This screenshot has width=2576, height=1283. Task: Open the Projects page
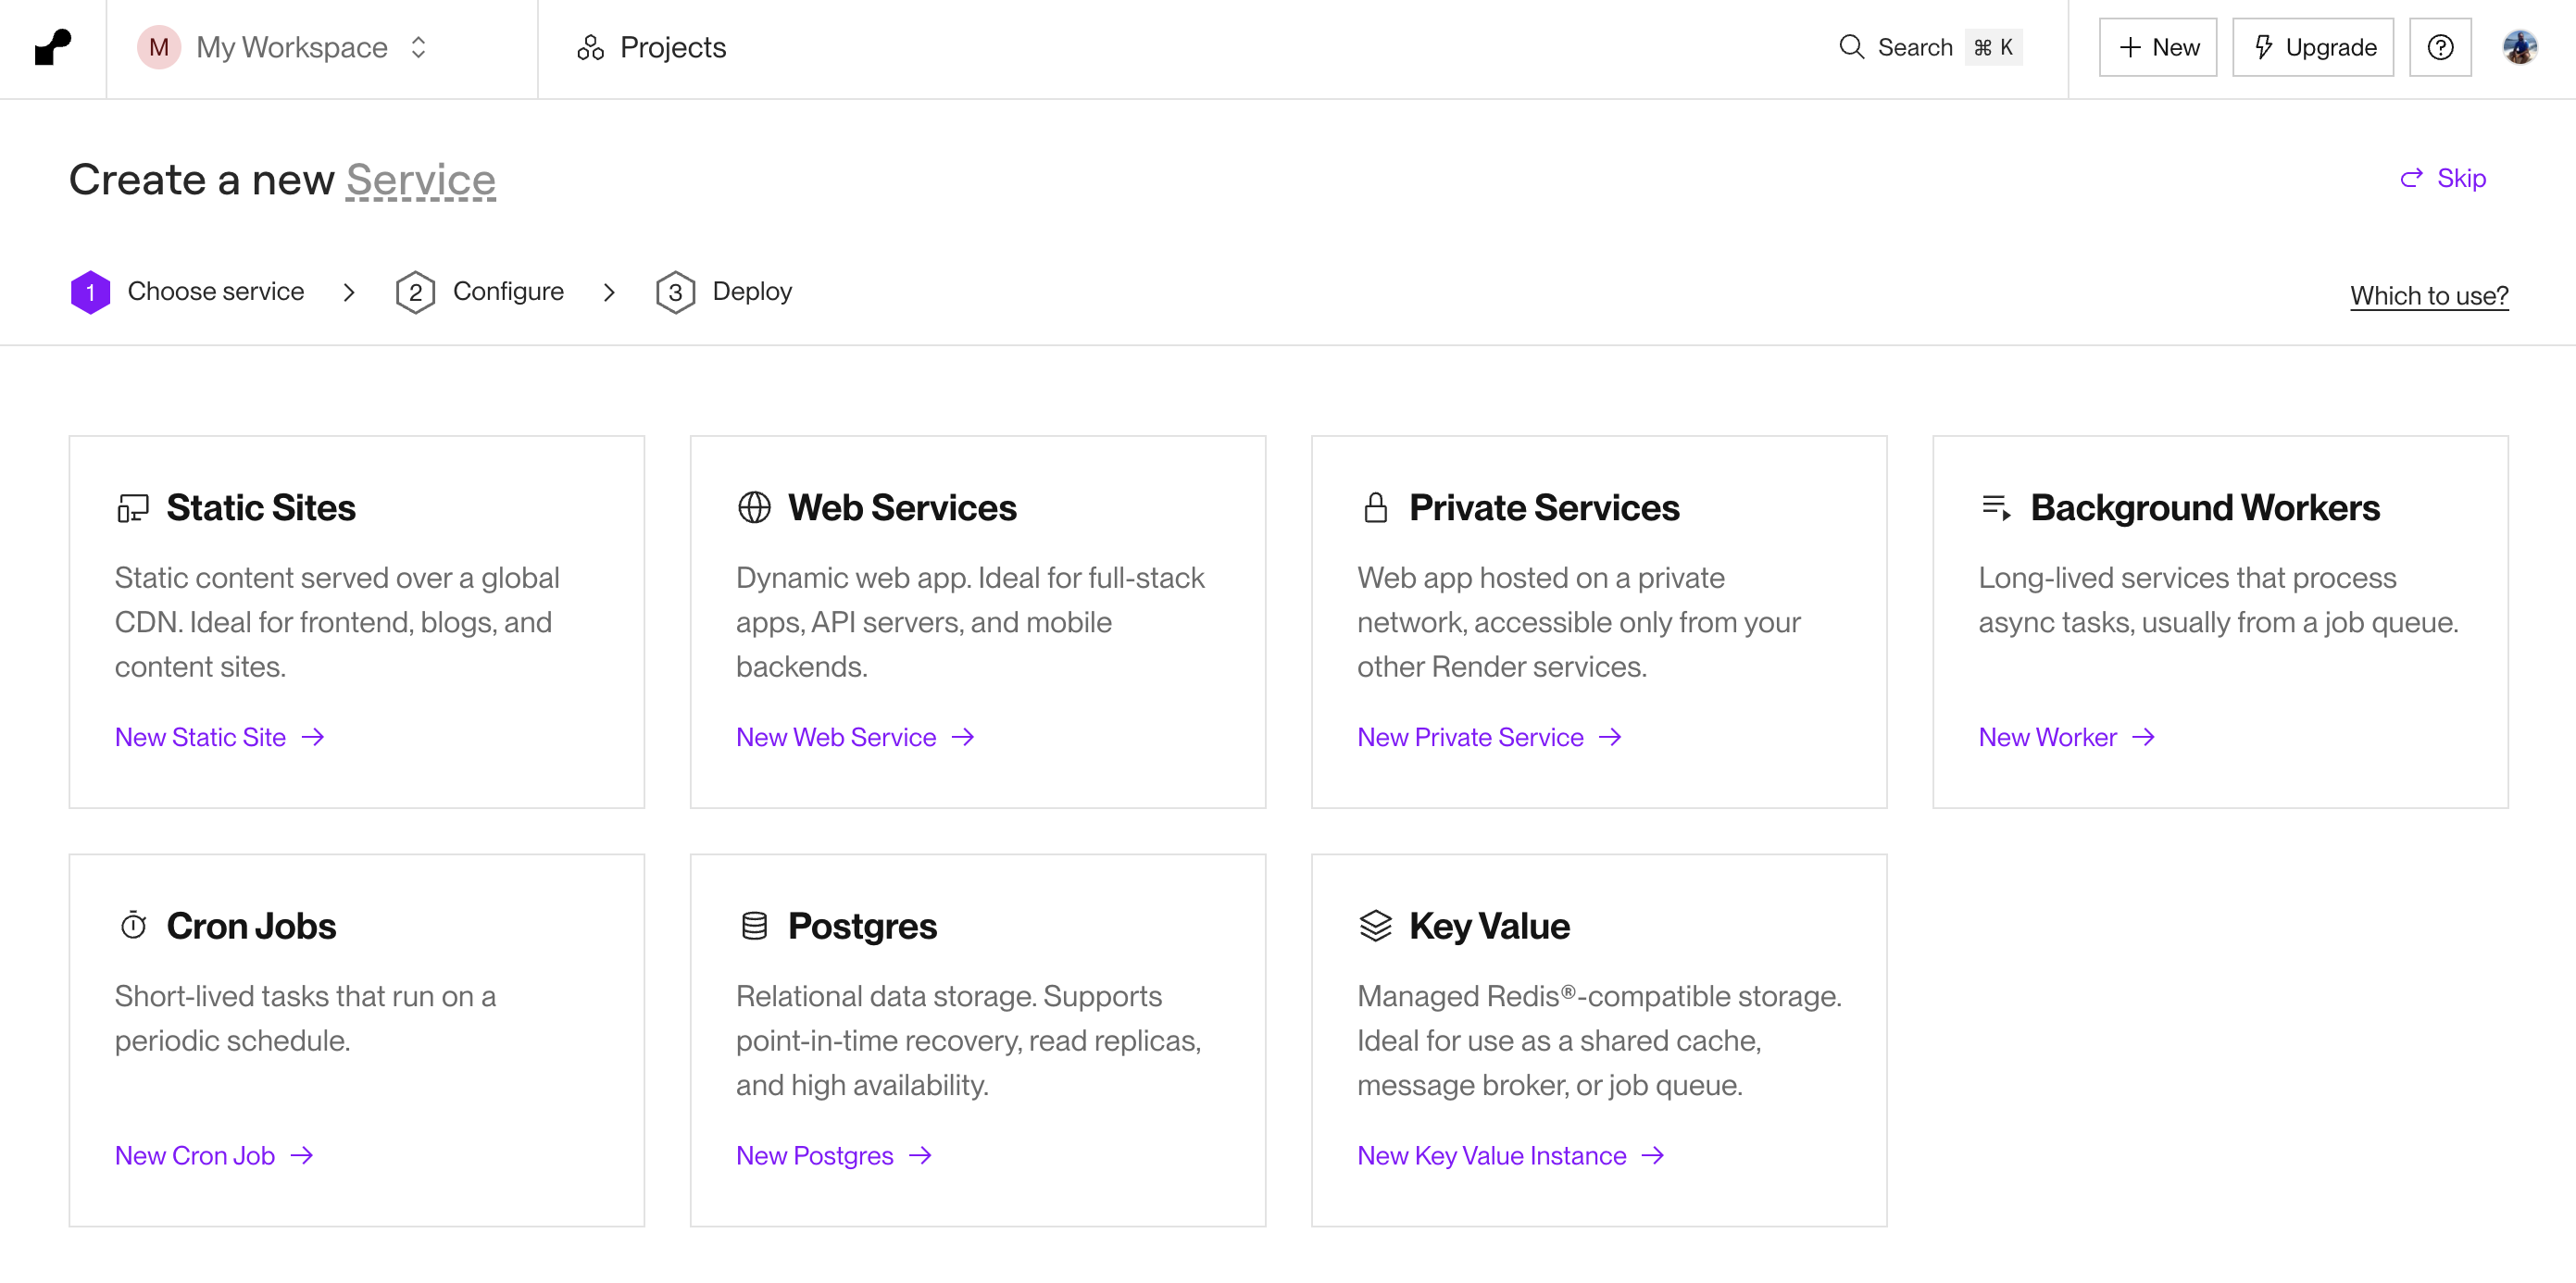[x=651, y=47]
